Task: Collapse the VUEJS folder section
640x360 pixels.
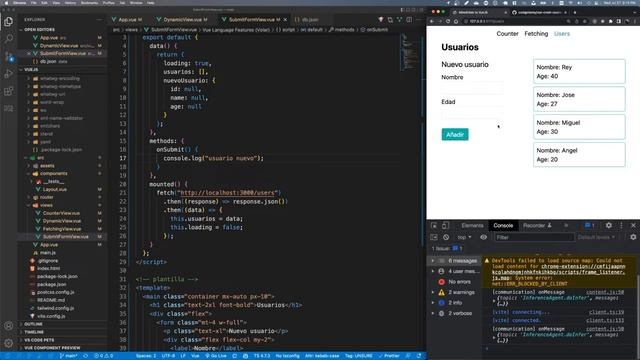Action: pos(31,70)
